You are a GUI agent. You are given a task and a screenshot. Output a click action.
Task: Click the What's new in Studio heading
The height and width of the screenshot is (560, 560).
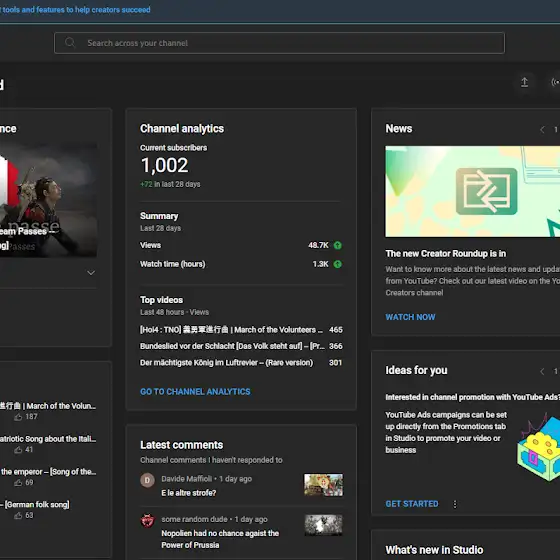[434, 550]
